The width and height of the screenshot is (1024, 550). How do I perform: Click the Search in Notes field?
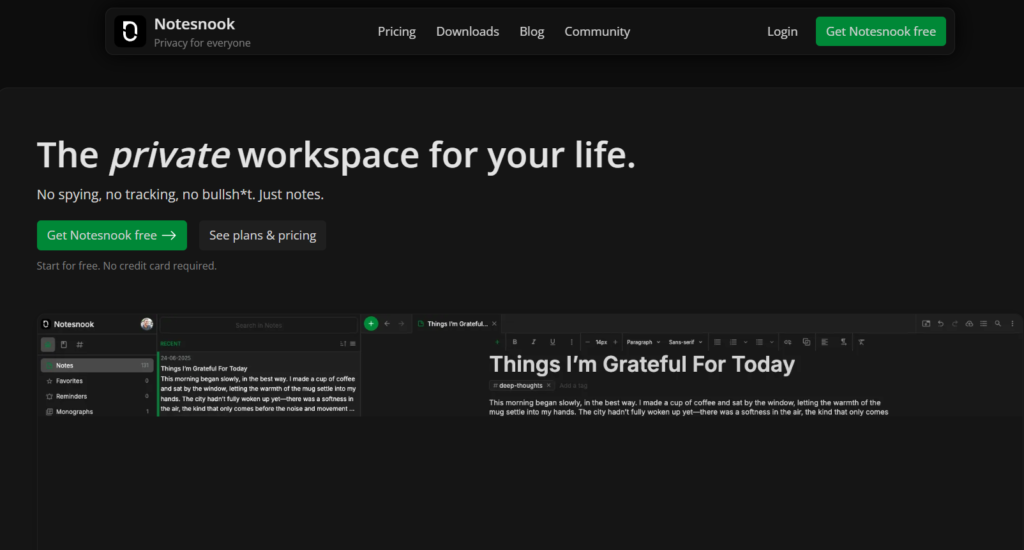tap(258, 325)
